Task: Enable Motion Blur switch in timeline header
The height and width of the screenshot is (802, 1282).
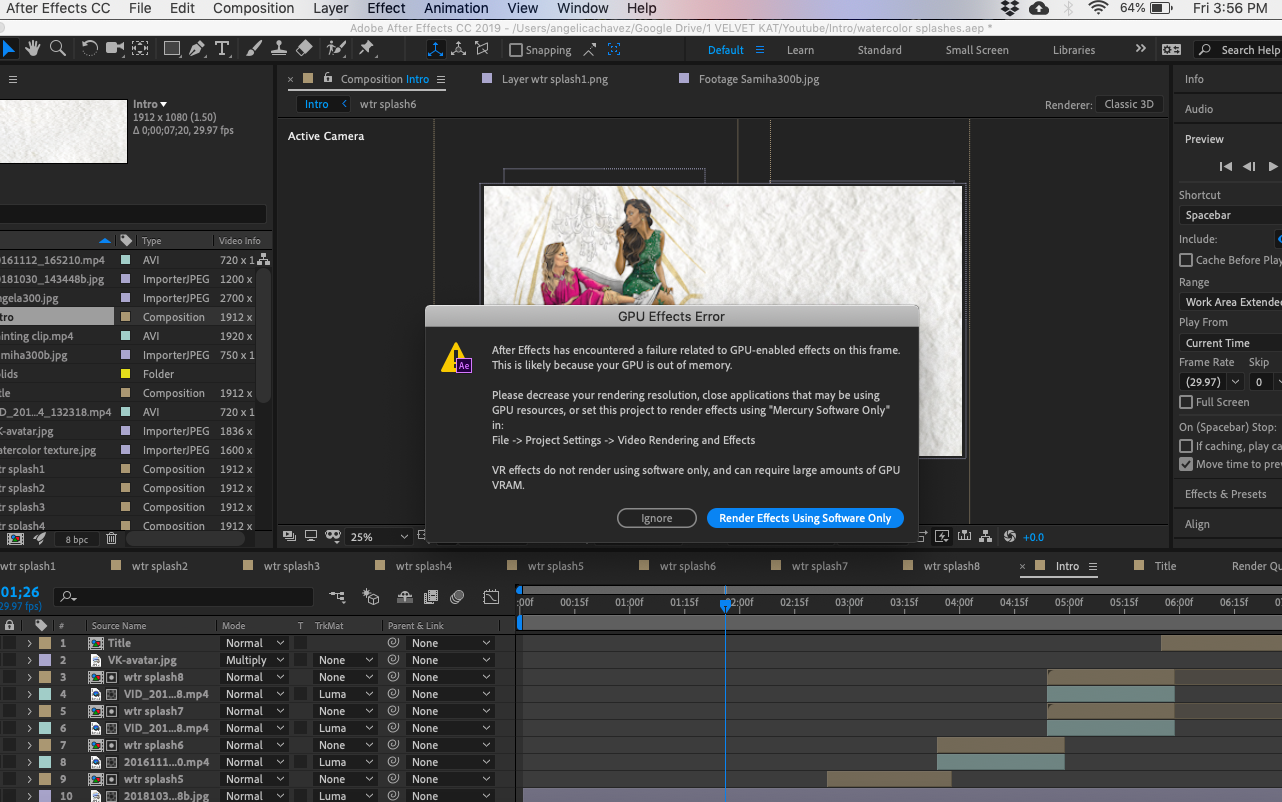Action: click(457, 597)
